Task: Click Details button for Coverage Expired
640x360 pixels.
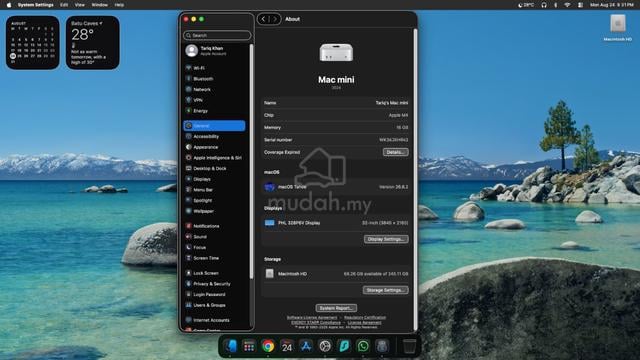Action: (396, 152)
